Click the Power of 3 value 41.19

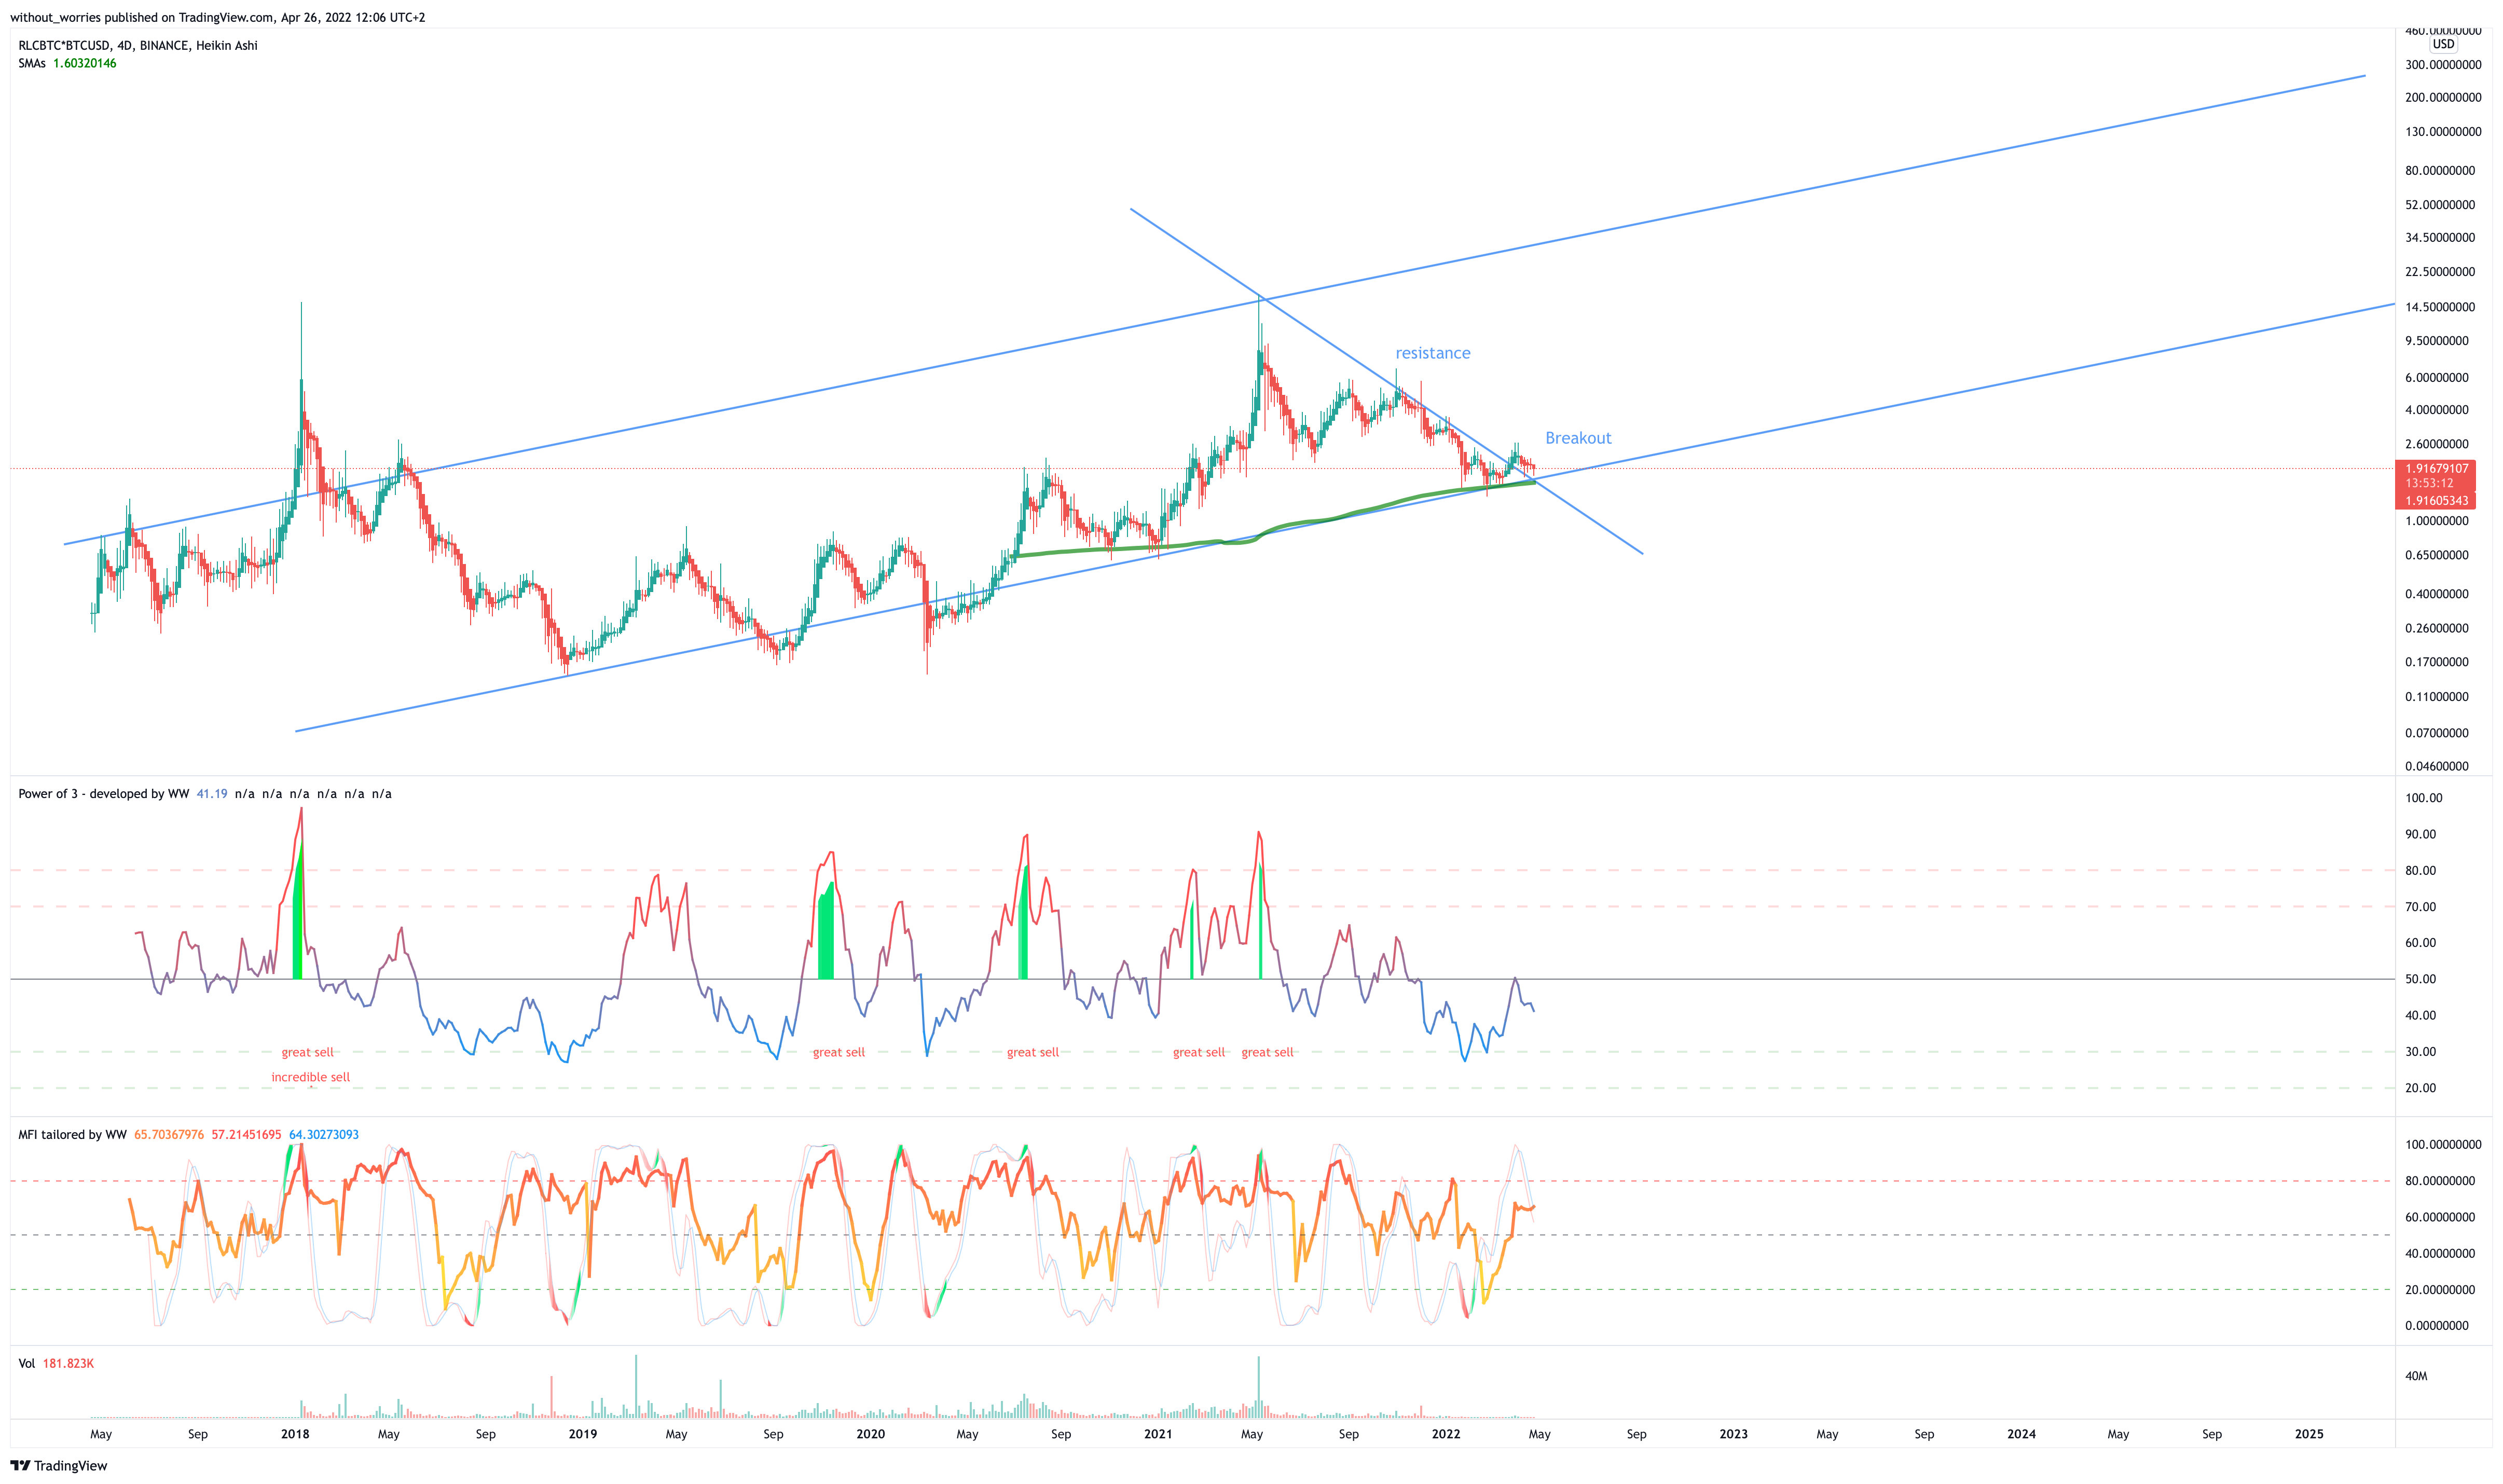tap(212, 794)
